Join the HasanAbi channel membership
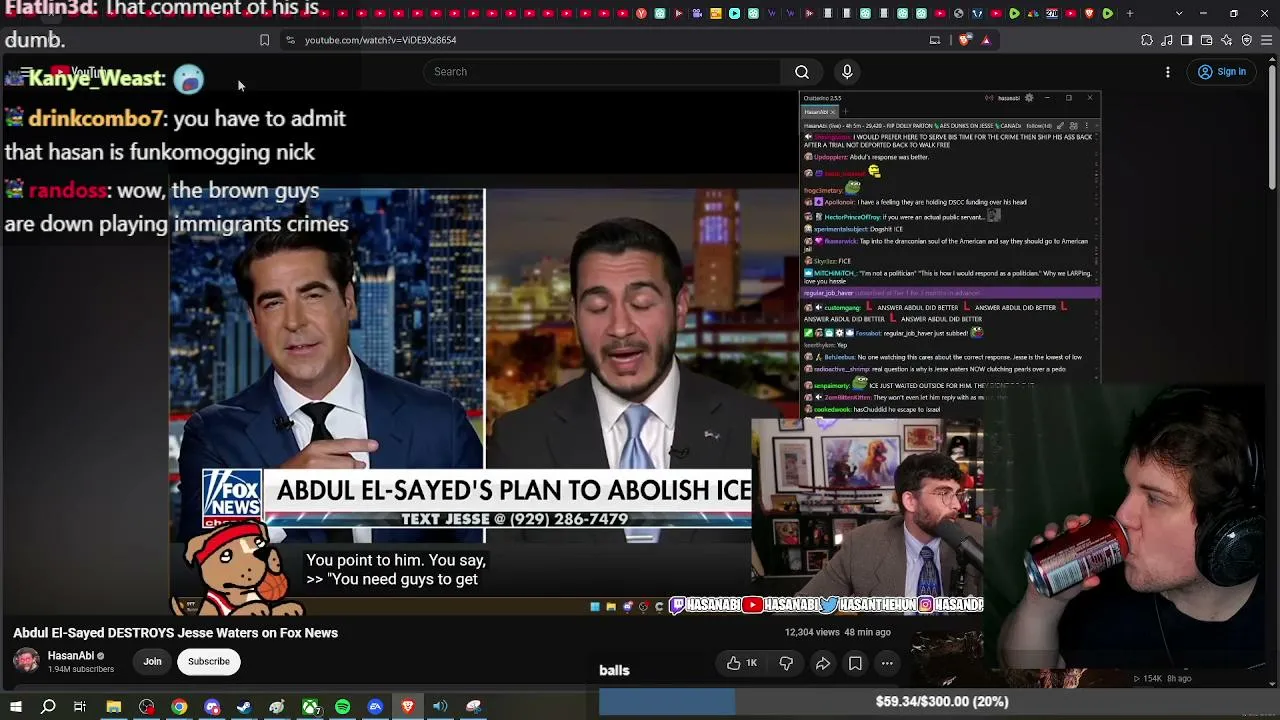The image size is (1280, 720). (152, 661)
